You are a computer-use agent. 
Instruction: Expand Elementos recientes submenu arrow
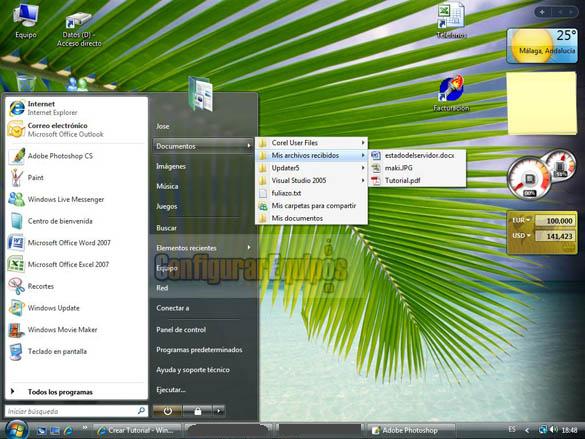[249, 247]
